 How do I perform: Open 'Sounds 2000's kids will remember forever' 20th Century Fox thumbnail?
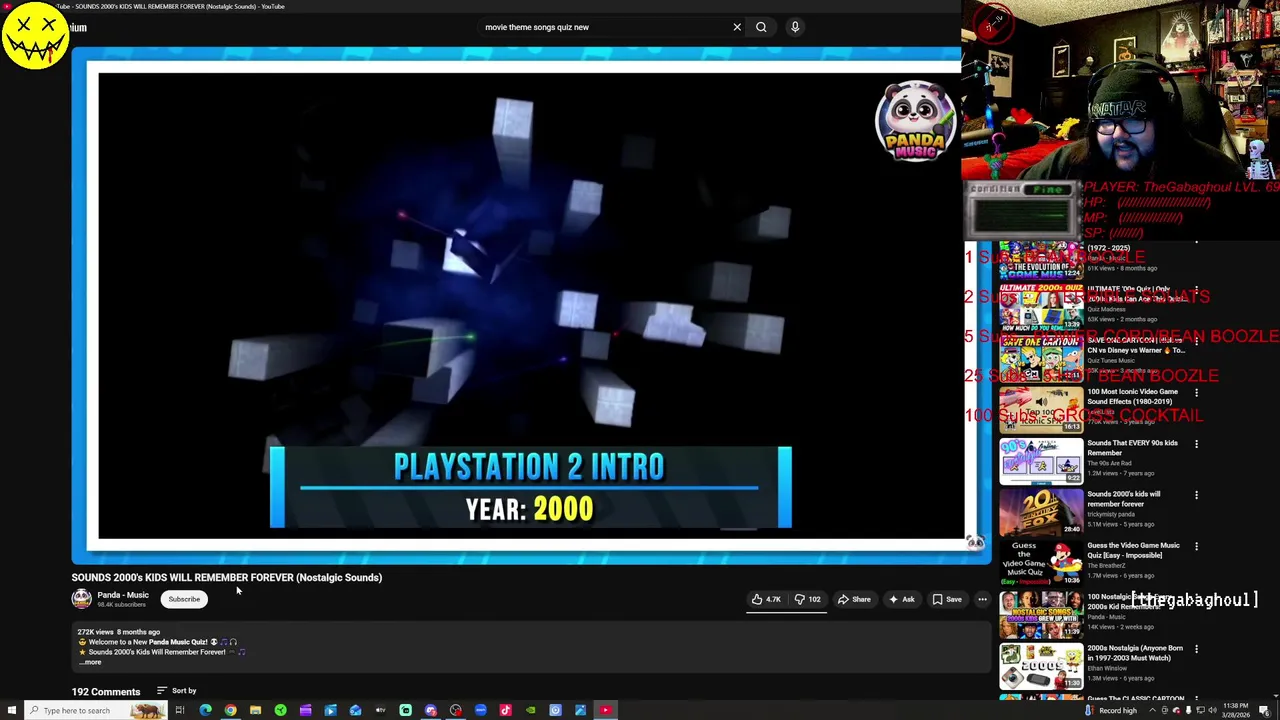coord(1041,512)
